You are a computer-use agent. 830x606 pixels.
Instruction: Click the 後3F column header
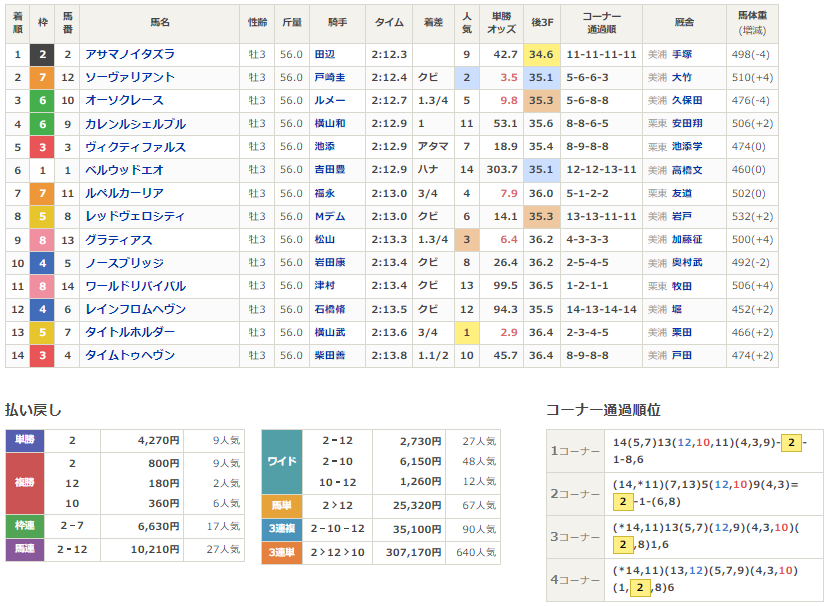pyautogui.click(x=542, y=22)
